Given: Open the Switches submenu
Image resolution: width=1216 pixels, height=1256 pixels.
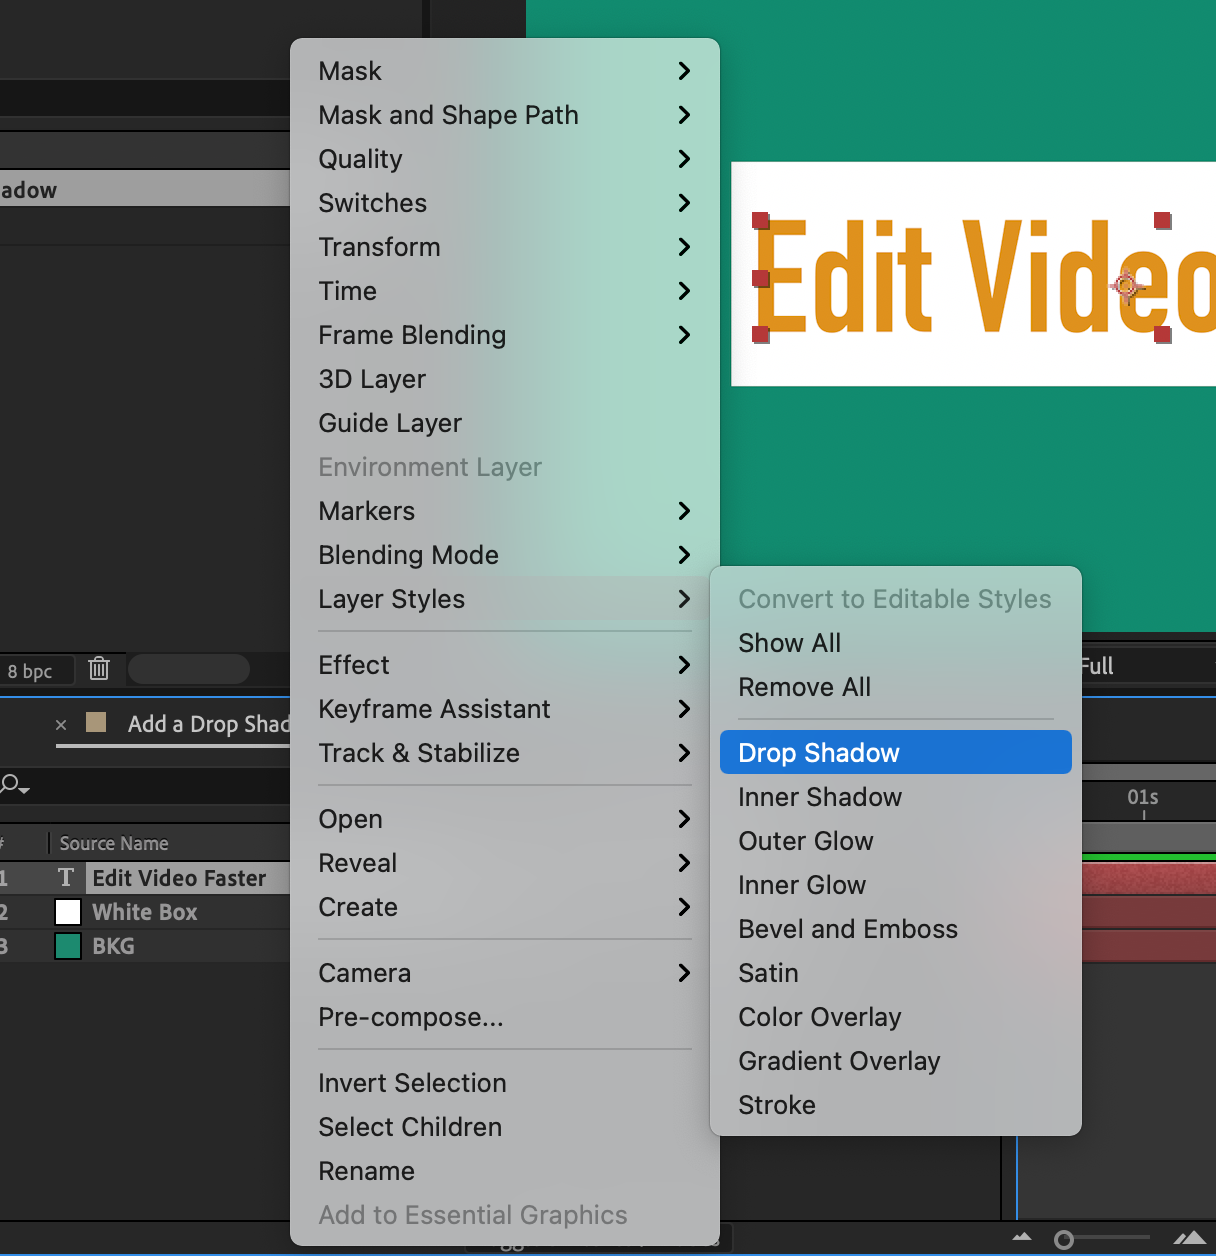Looking at the screenshot, I should tap(505, 203).
